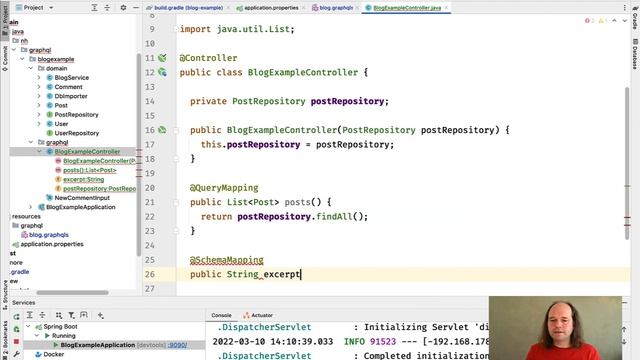Open Services wrench settings icon
Viewport: 640px width, 360px height.
coord(16,354)
